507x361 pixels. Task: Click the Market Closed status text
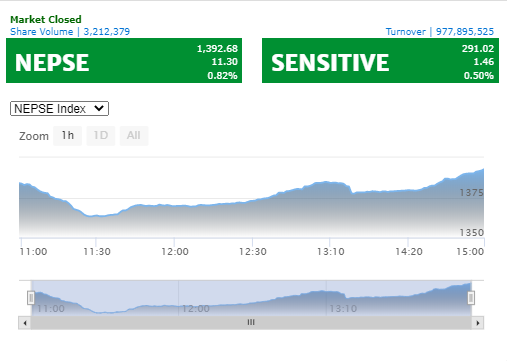(x=46, y=19)
